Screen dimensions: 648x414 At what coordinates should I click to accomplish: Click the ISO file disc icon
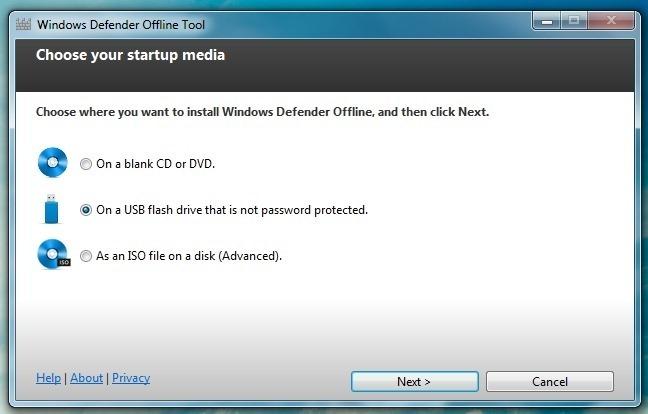click(52, 255)
